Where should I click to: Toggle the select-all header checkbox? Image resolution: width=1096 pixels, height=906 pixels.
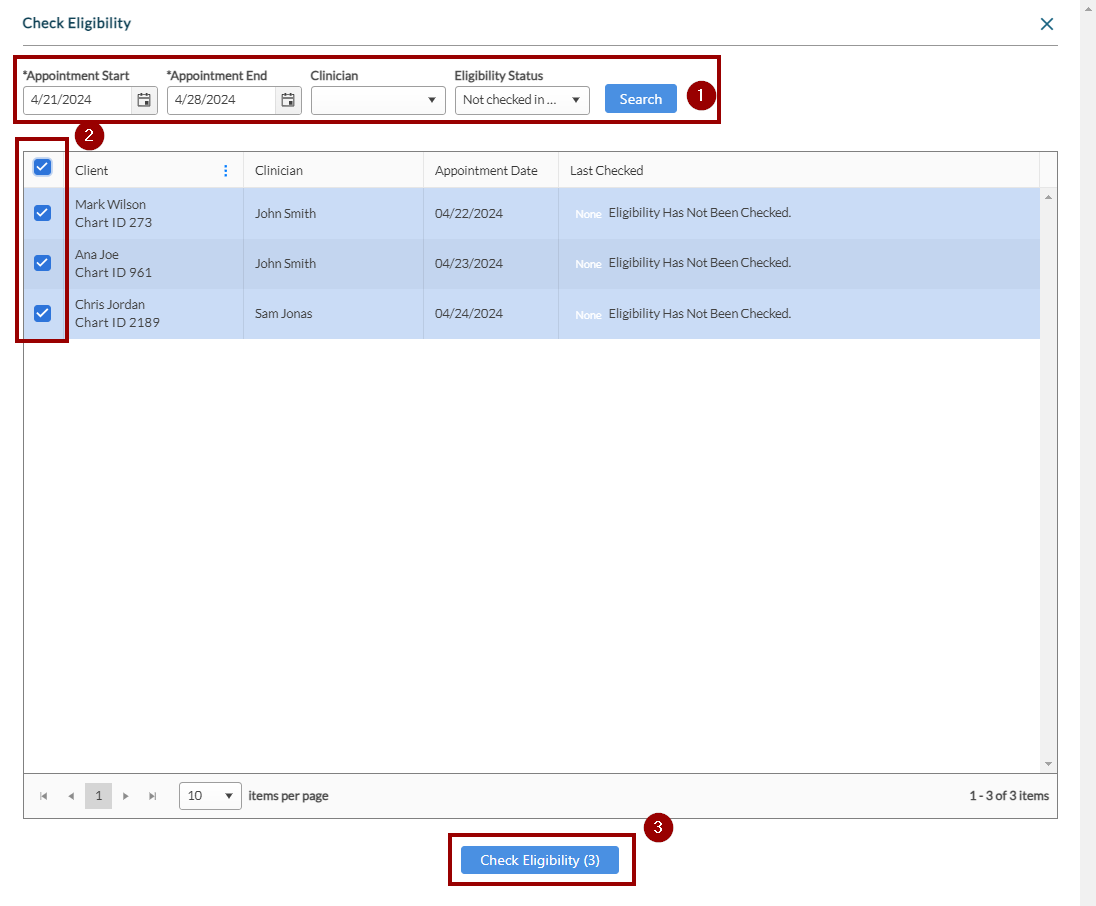pyautogui.click(x=42, y=167)
